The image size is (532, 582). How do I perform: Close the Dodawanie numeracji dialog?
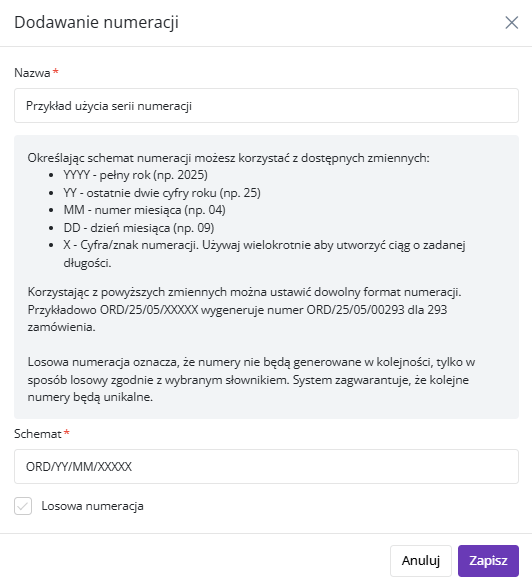(512, 23)
